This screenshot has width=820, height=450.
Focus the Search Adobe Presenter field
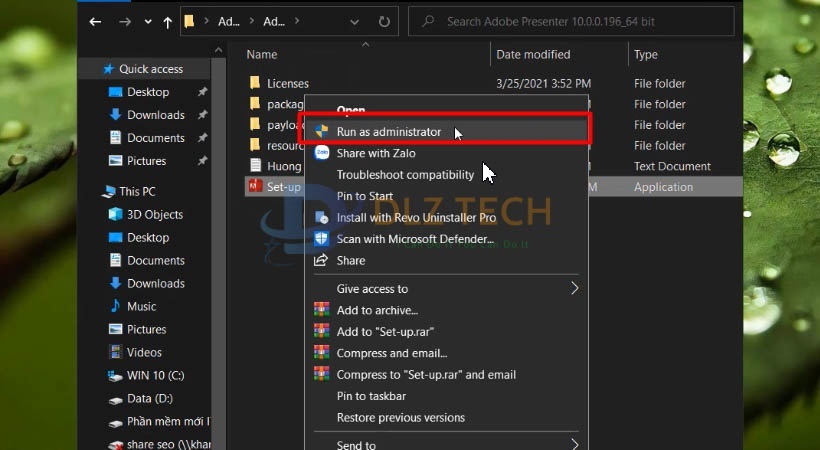(x=571, y=21)
